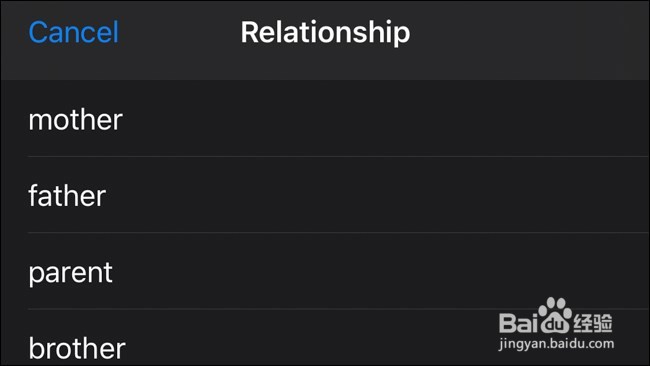This screenshot has height=366, width=650.
Task: Click the du letters inside the paw
Action: point(555,325)
